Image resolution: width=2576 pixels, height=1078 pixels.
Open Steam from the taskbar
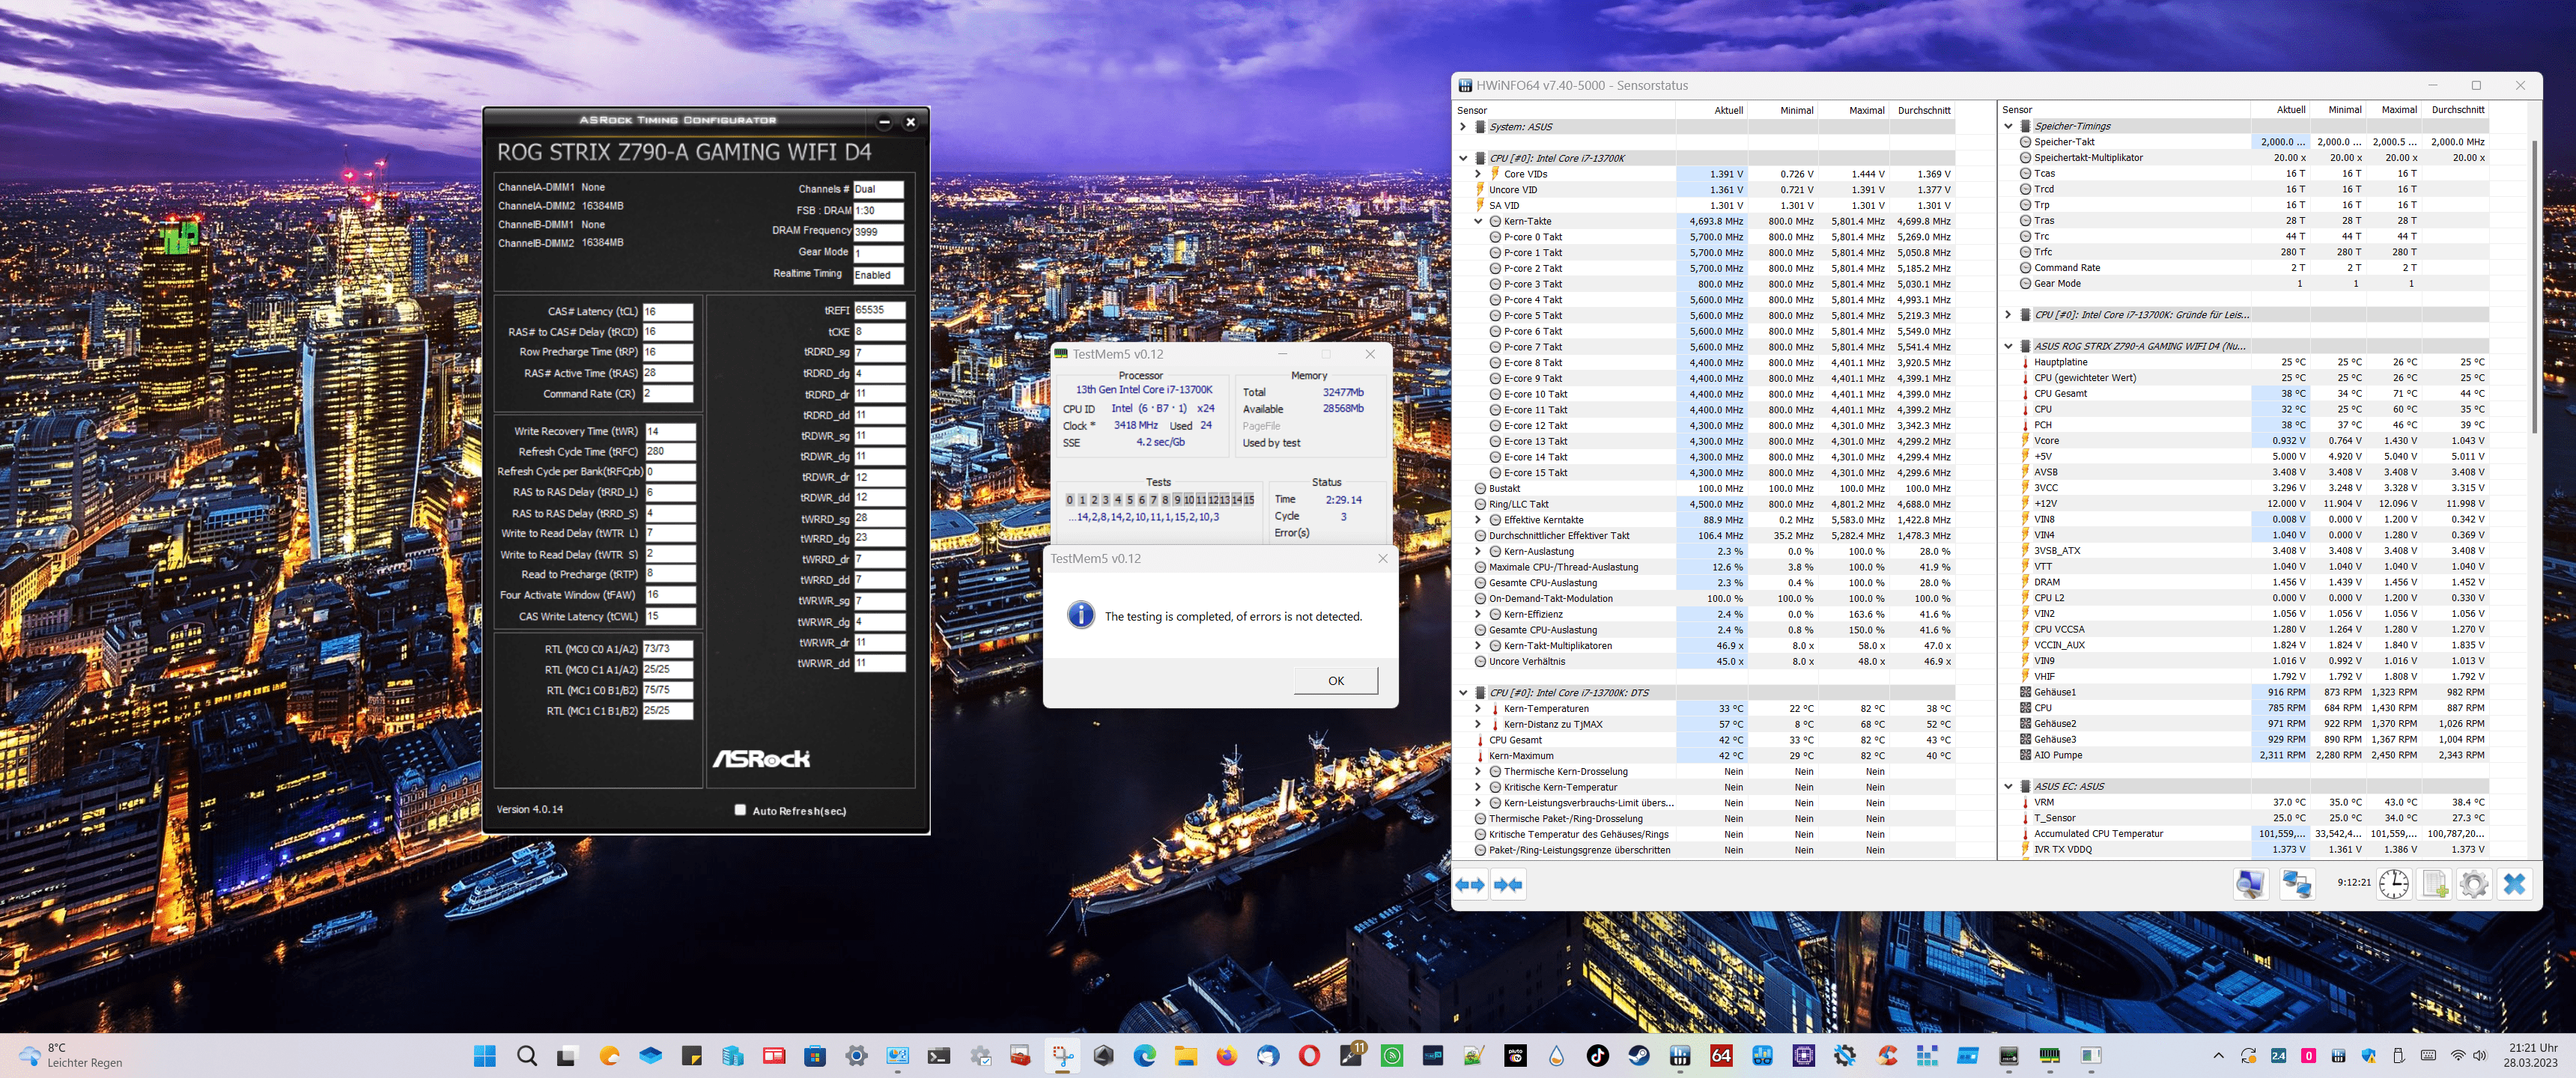click(1638, 1055)
